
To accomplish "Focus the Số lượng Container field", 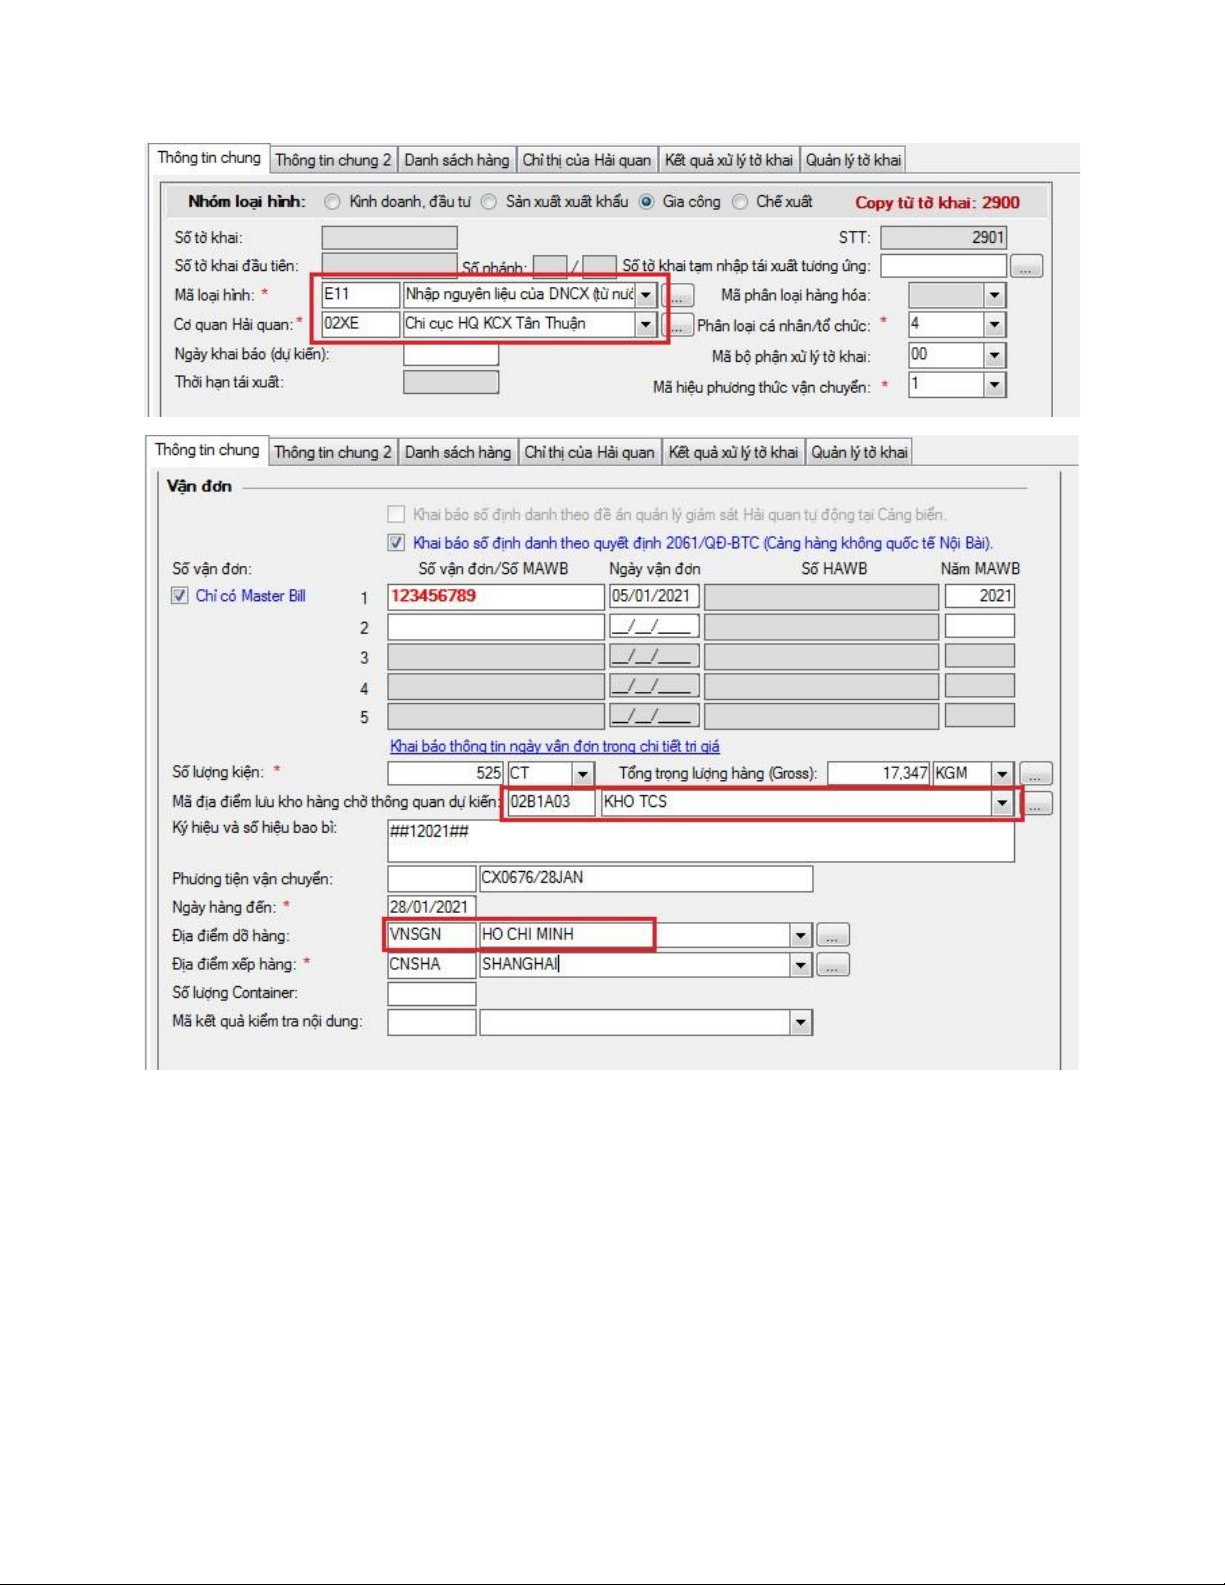I will pos(432,994).
